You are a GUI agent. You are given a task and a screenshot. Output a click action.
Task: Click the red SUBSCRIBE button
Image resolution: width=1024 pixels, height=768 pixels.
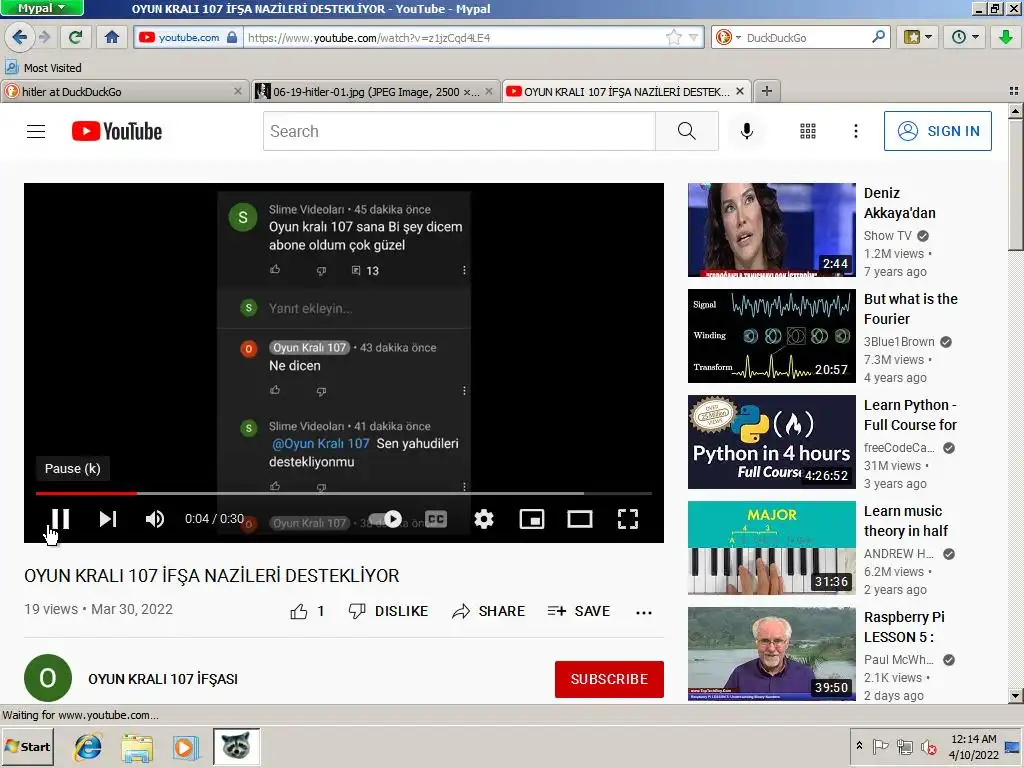click(609, 679)
